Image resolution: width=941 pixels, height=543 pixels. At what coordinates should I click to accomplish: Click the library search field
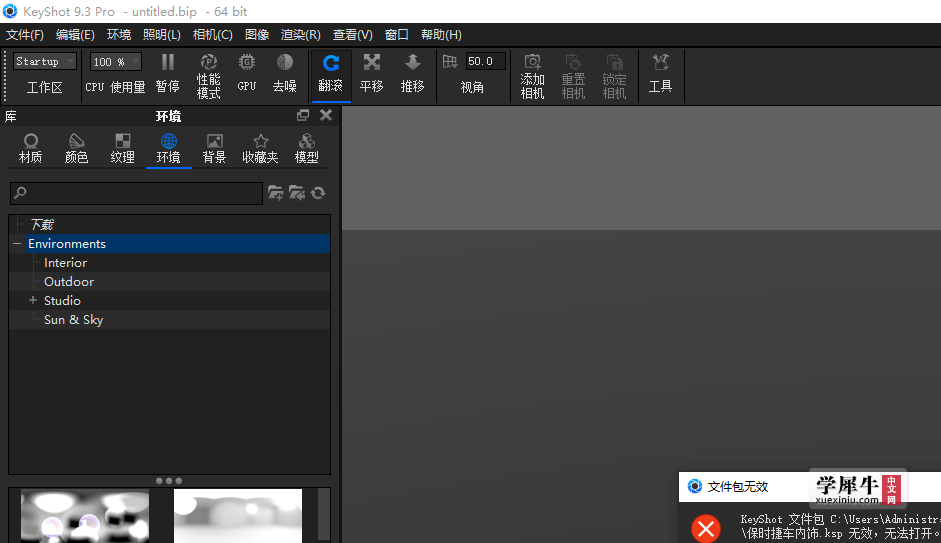click(x=136, y=193)
